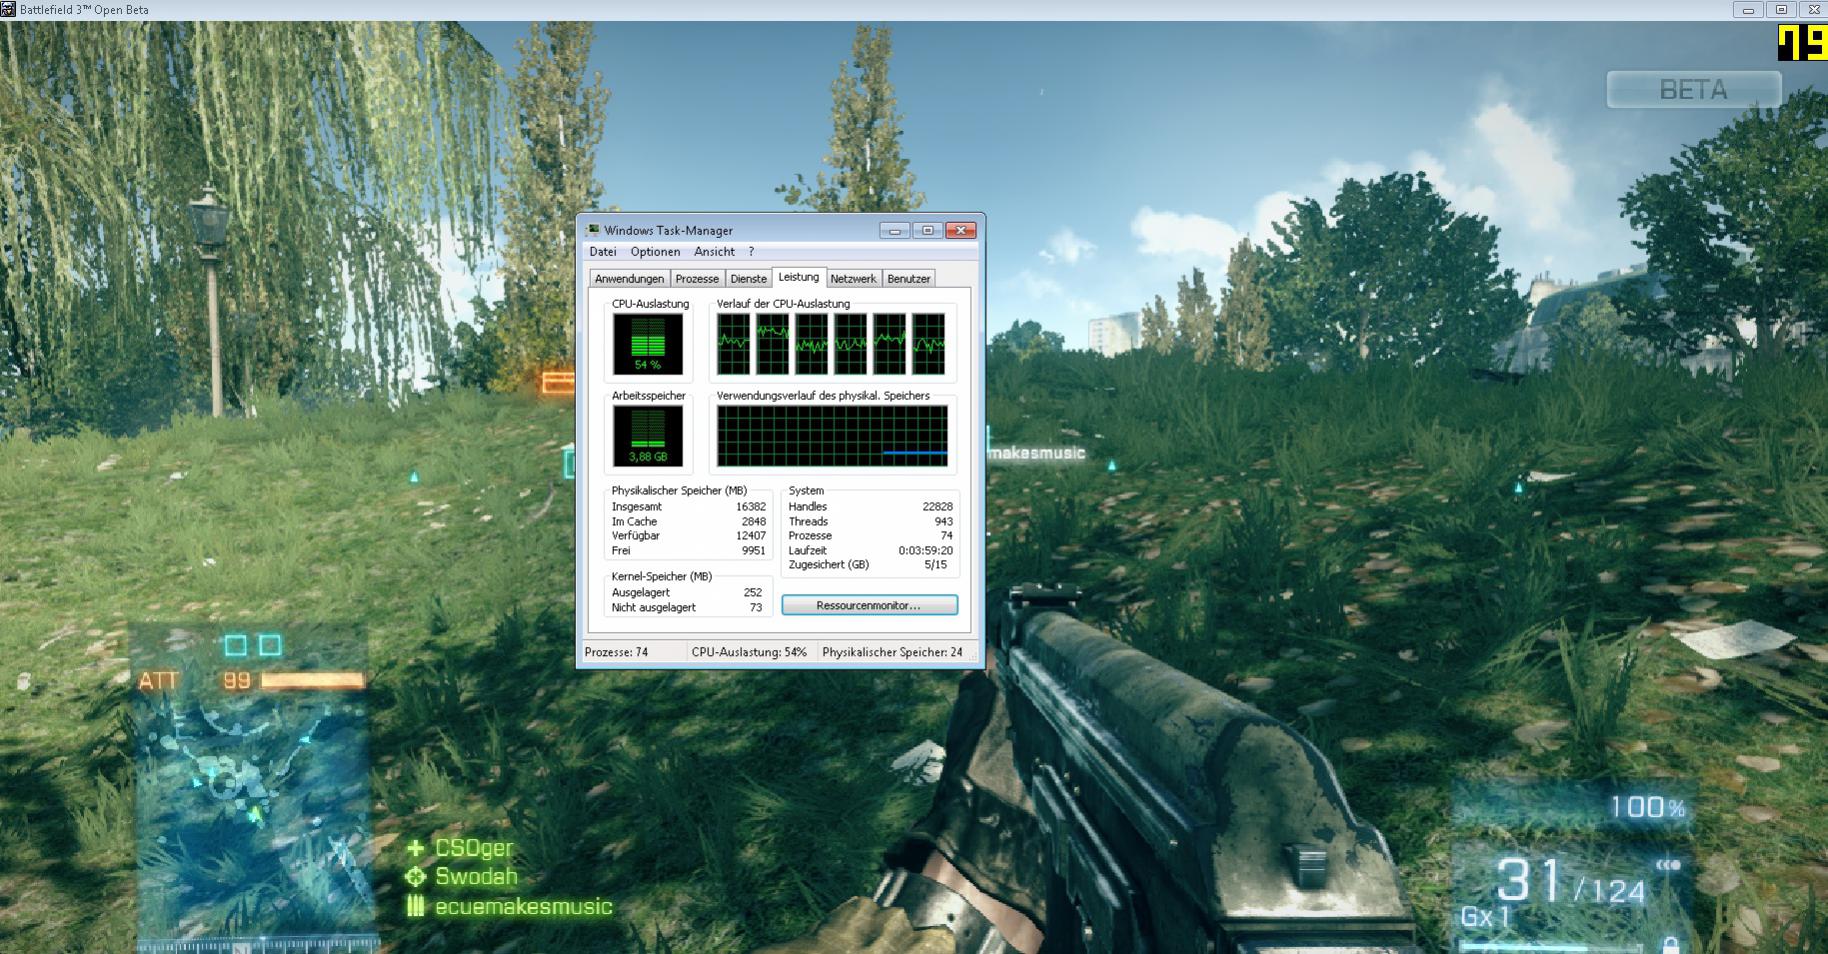Click the Arbeitsspeicher 3,88 GB gauge
Screen dimensions: 1828x954
pos(648,436)
